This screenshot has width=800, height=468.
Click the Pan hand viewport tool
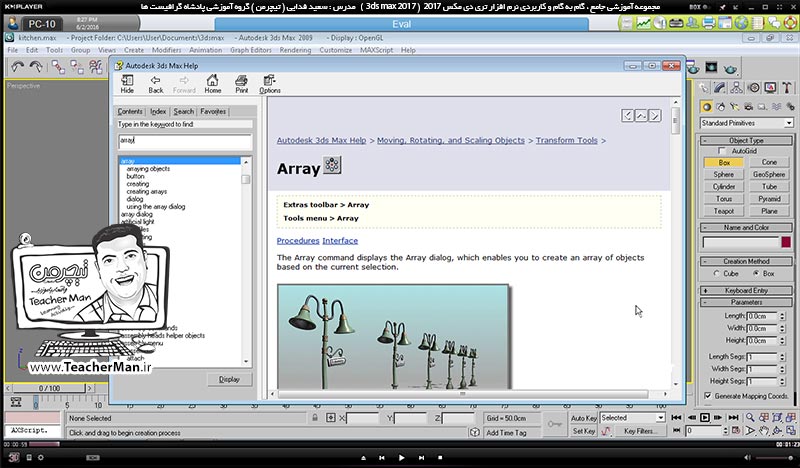[763, 431]
